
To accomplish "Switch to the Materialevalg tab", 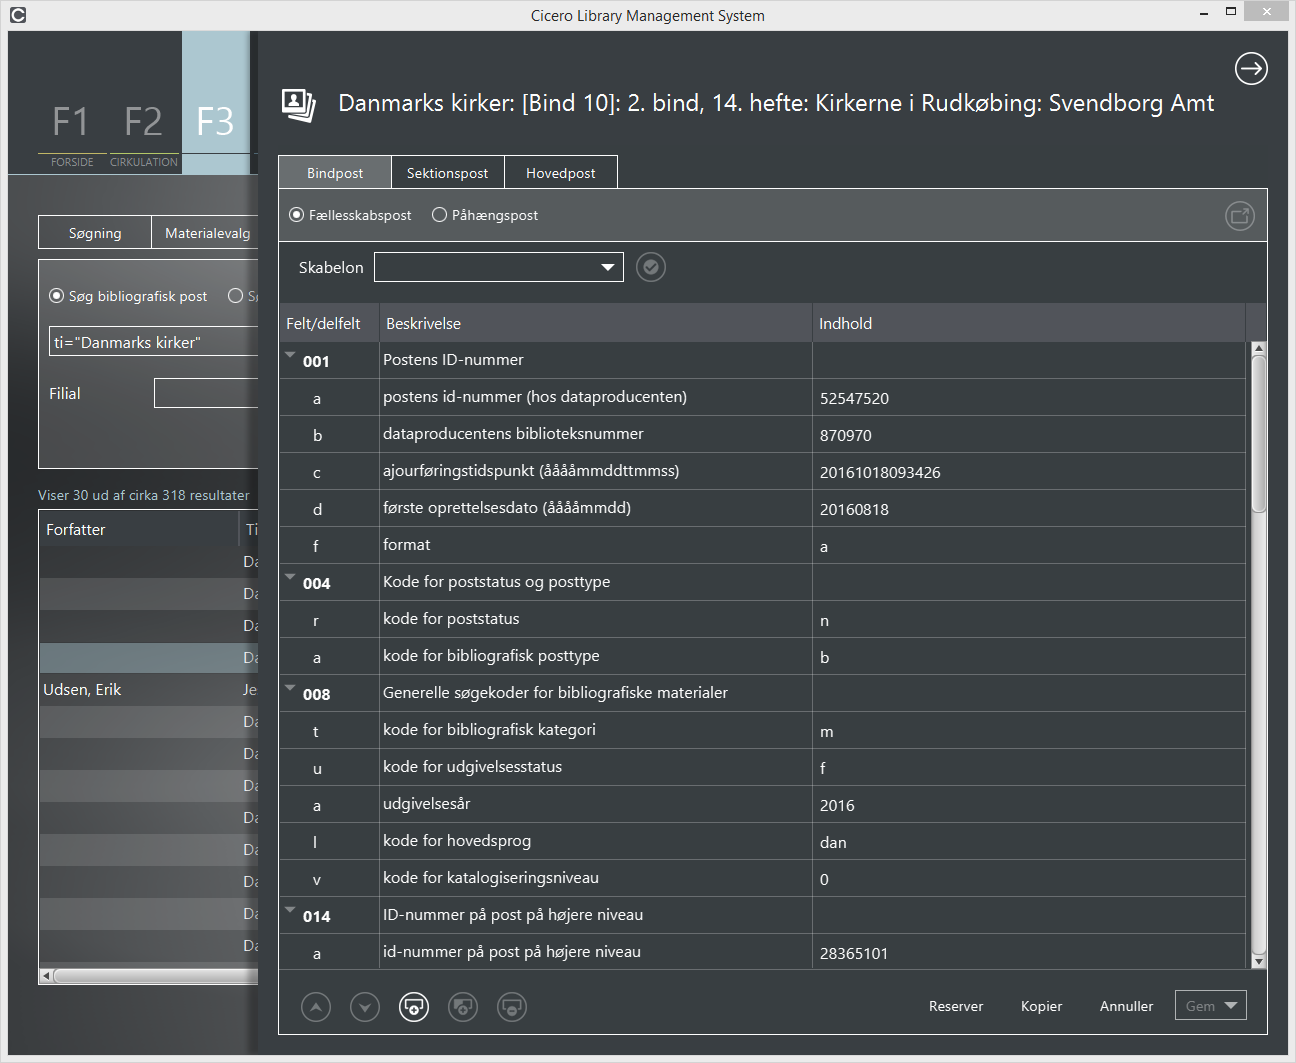I will (x=207, y=233).
